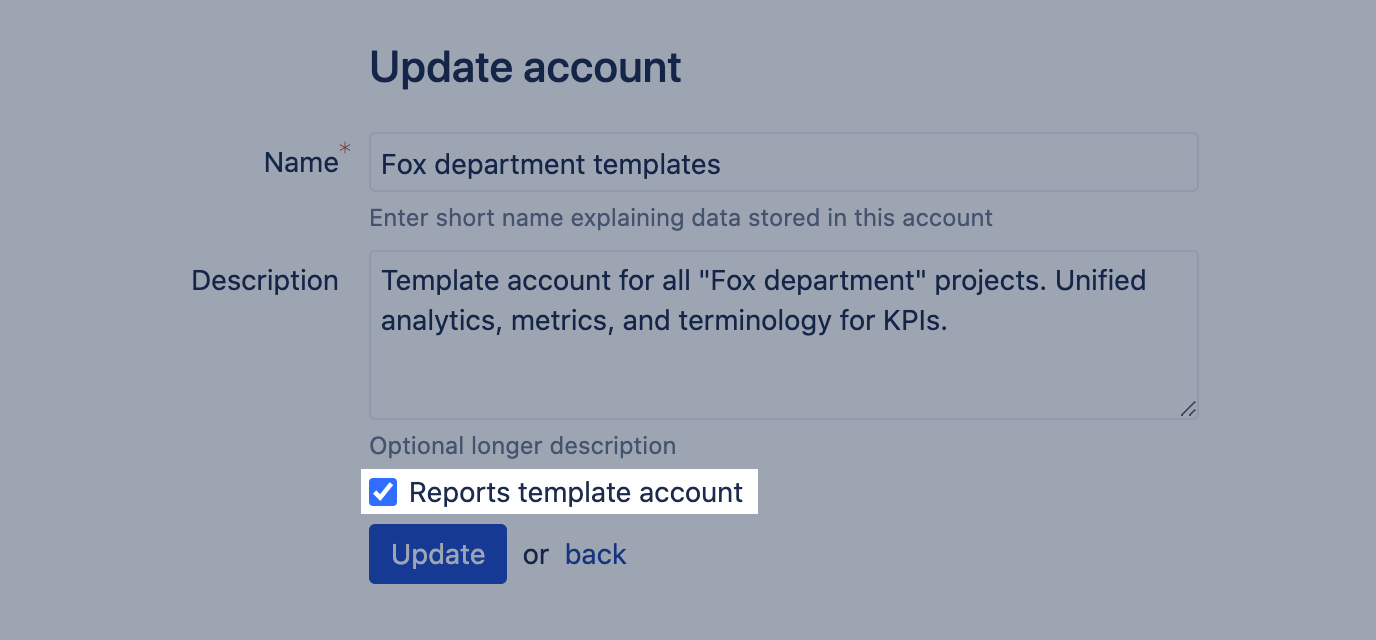
Task: Place cursor on "Fox" in Name field
Action: coord(404,164)
